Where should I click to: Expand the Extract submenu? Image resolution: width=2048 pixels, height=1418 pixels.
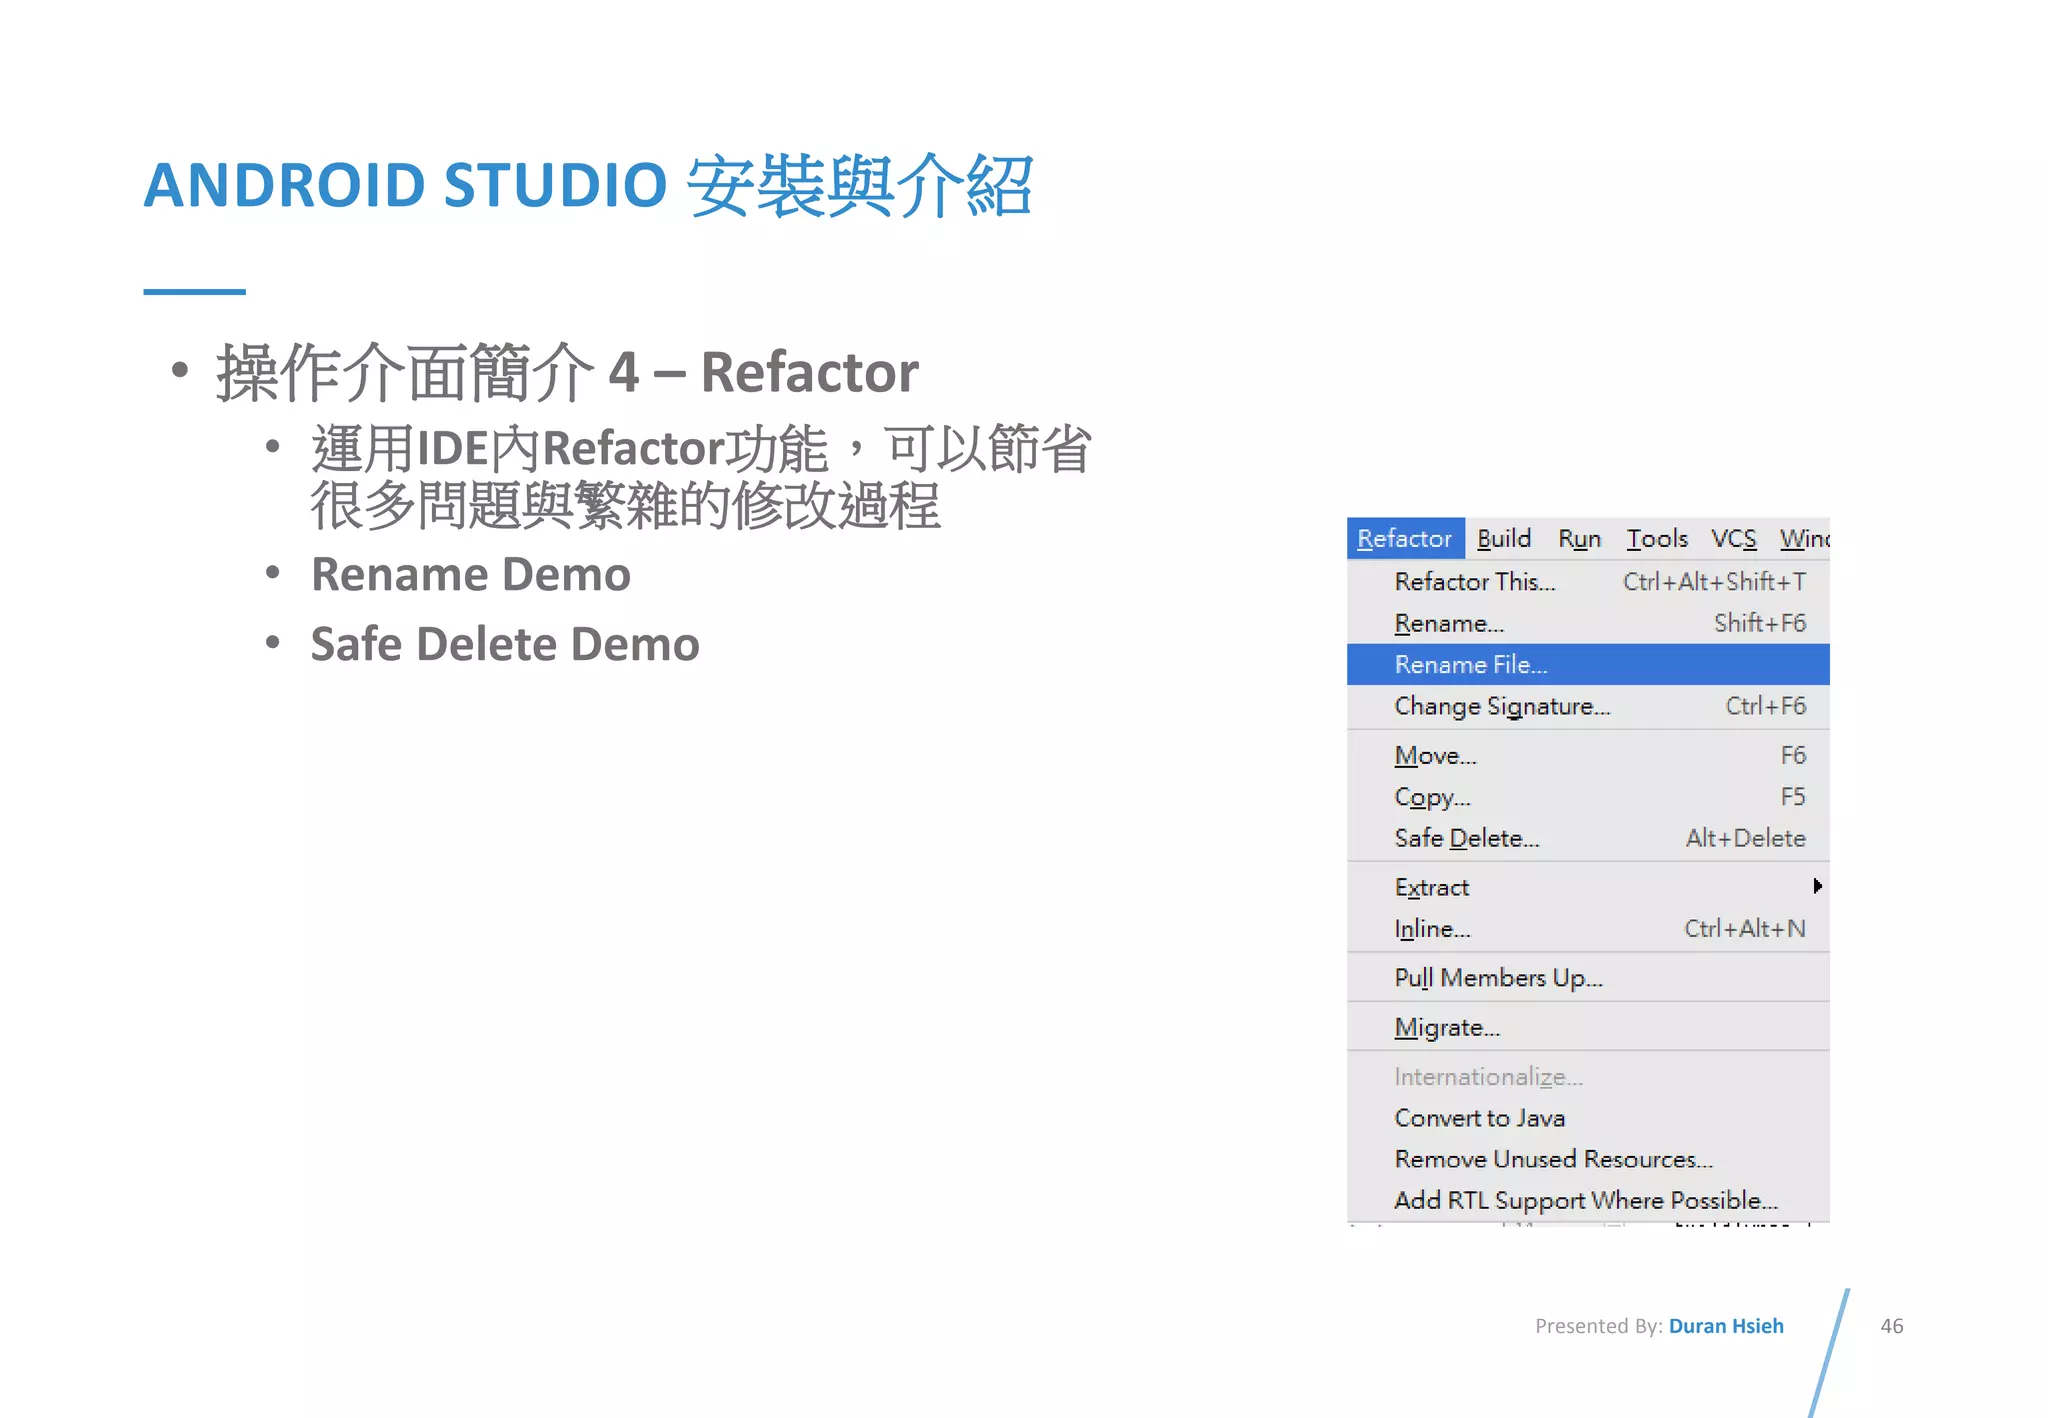coord(1588,887)
